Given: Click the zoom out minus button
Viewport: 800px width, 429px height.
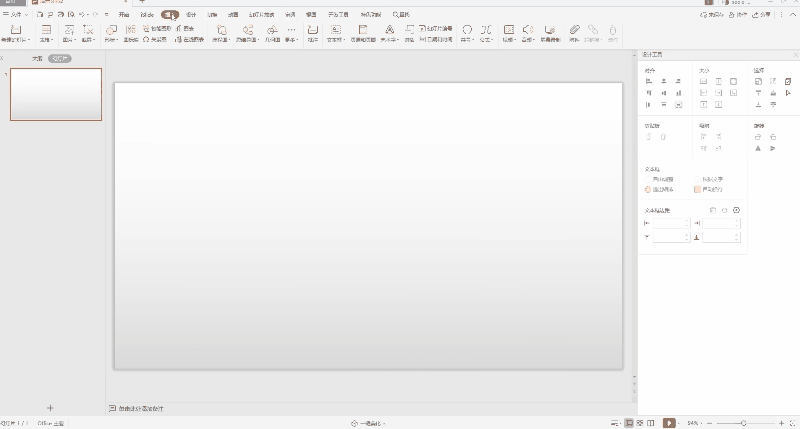Looking at the screenshot, I should [709, 423].
